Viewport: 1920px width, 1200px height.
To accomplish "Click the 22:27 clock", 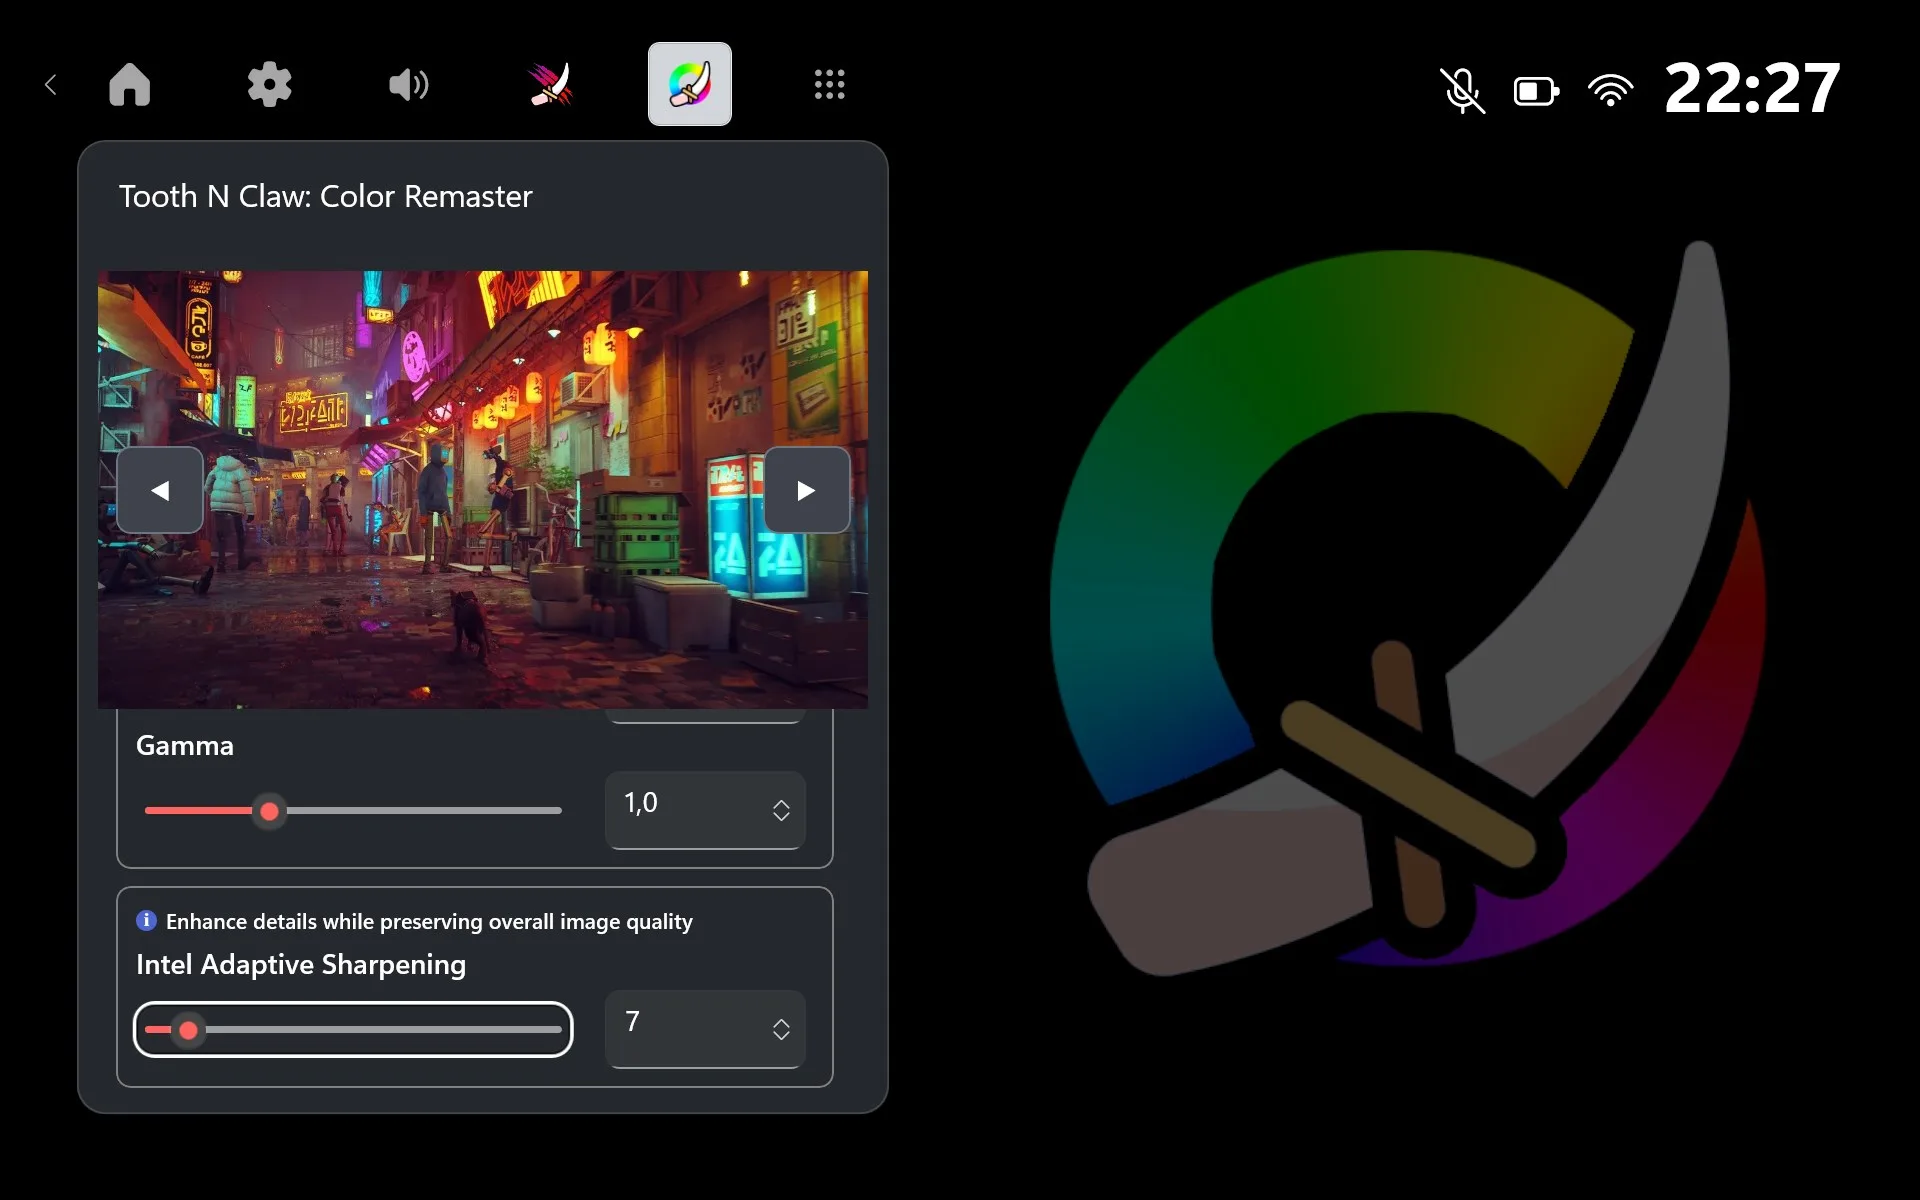I will click(1752, 88).
